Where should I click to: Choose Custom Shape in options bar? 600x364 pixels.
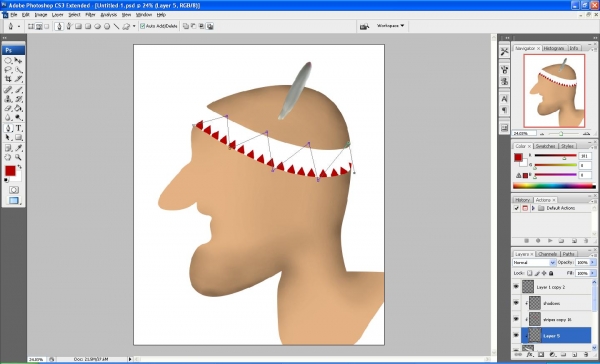click(x=126, y=26)
